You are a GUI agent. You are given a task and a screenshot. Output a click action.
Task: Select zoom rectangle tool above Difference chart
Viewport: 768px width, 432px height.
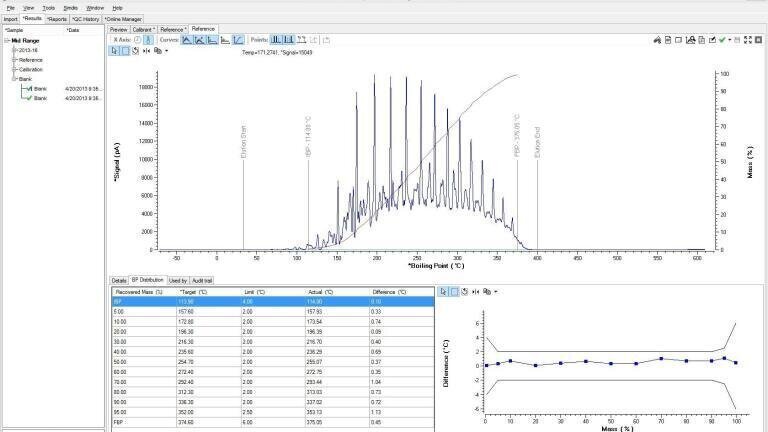pyautogui.click(x=455, y=291)
